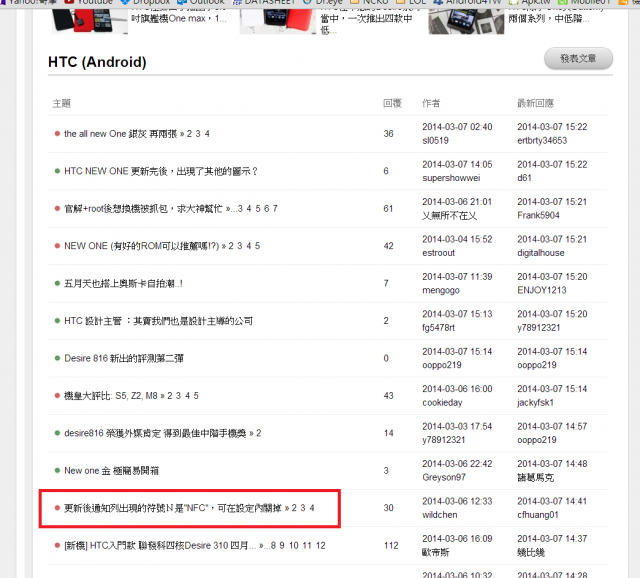View author supershowwei's profile
The height and width of the screenshot is (578, 640).
point(451,178)
